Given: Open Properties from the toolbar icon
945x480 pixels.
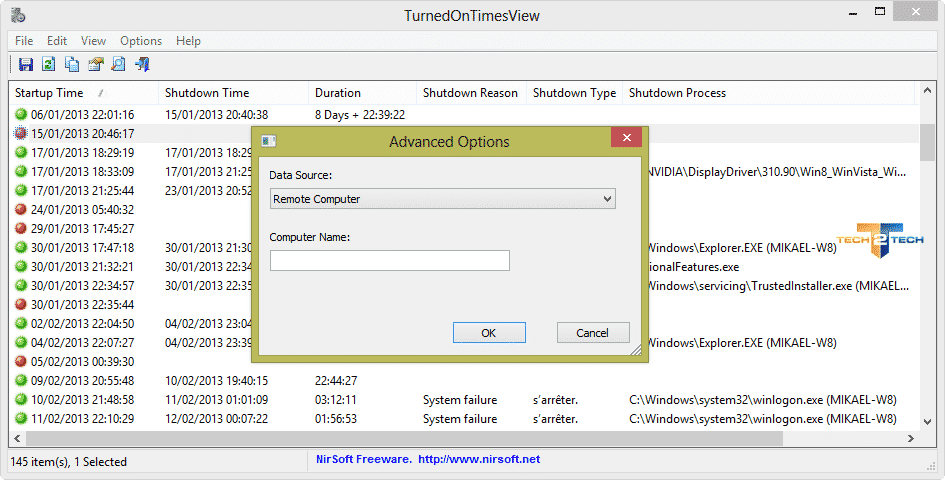Looking at the screenshot, I should tap(95, 64).
